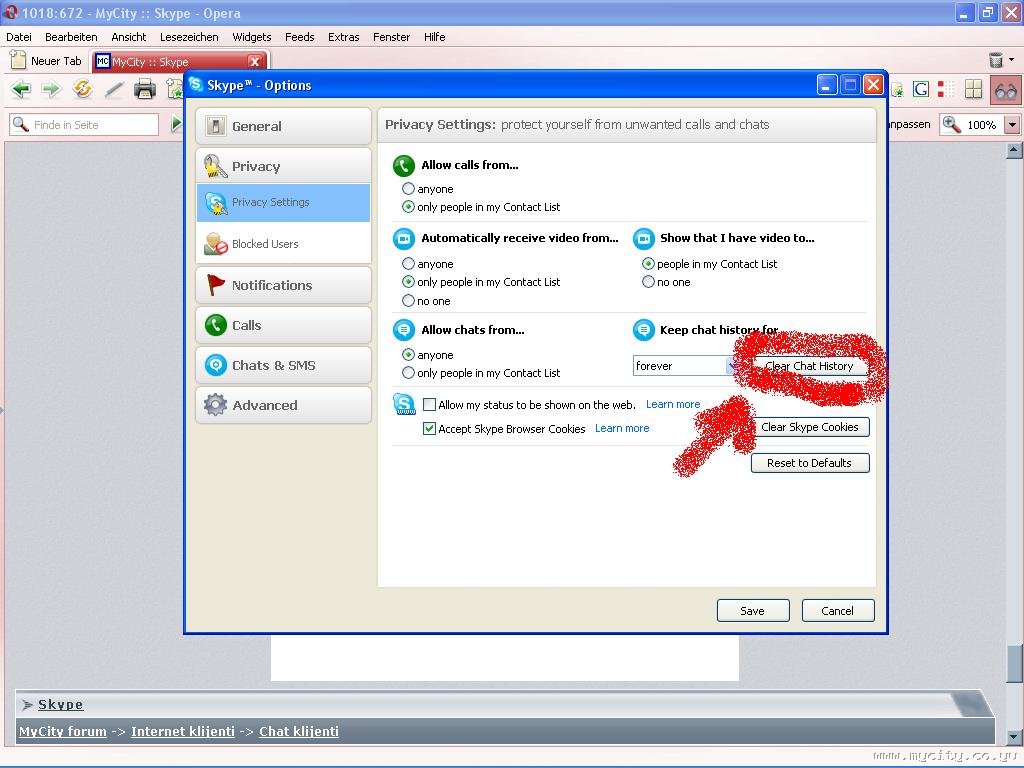Click Clear Skype Cookies button

pyautogui.click(x=810, y=427)
